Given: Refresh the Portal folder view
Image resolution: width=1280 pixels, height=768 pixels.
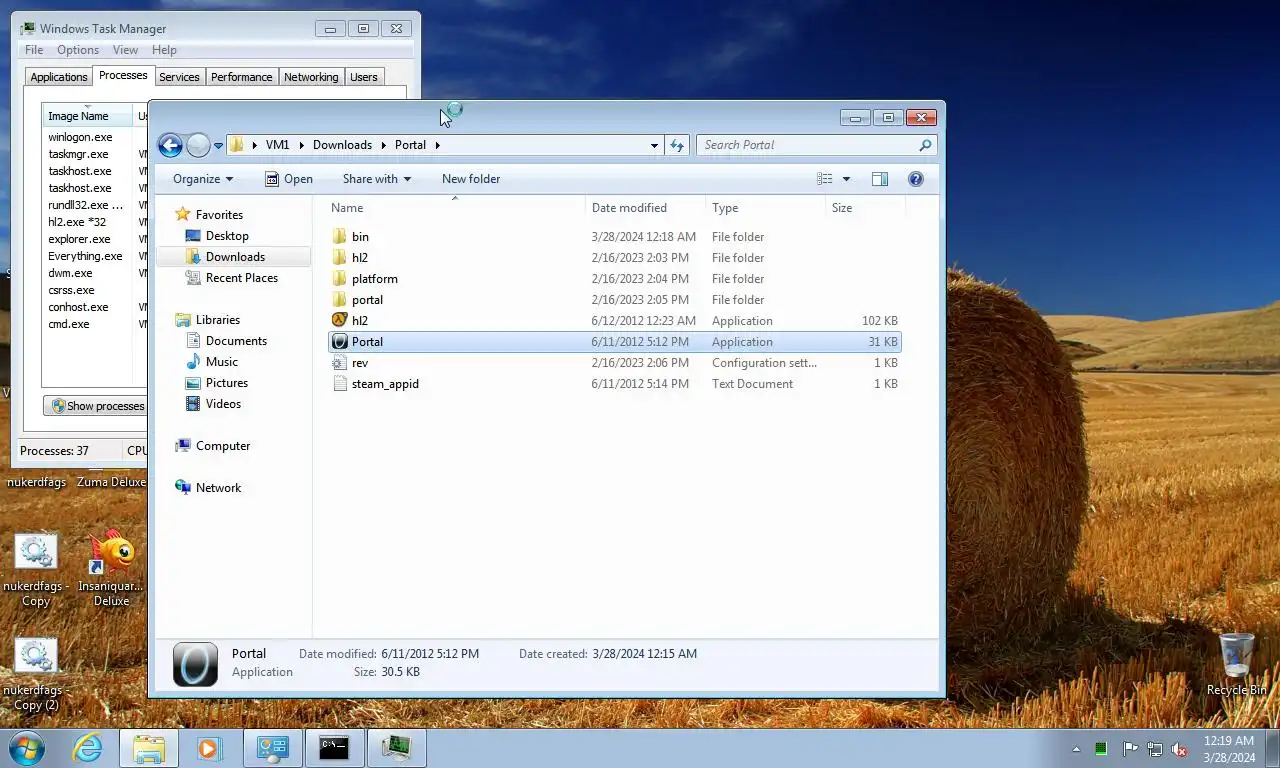Looking at the screenshot, I should (677, 145).
